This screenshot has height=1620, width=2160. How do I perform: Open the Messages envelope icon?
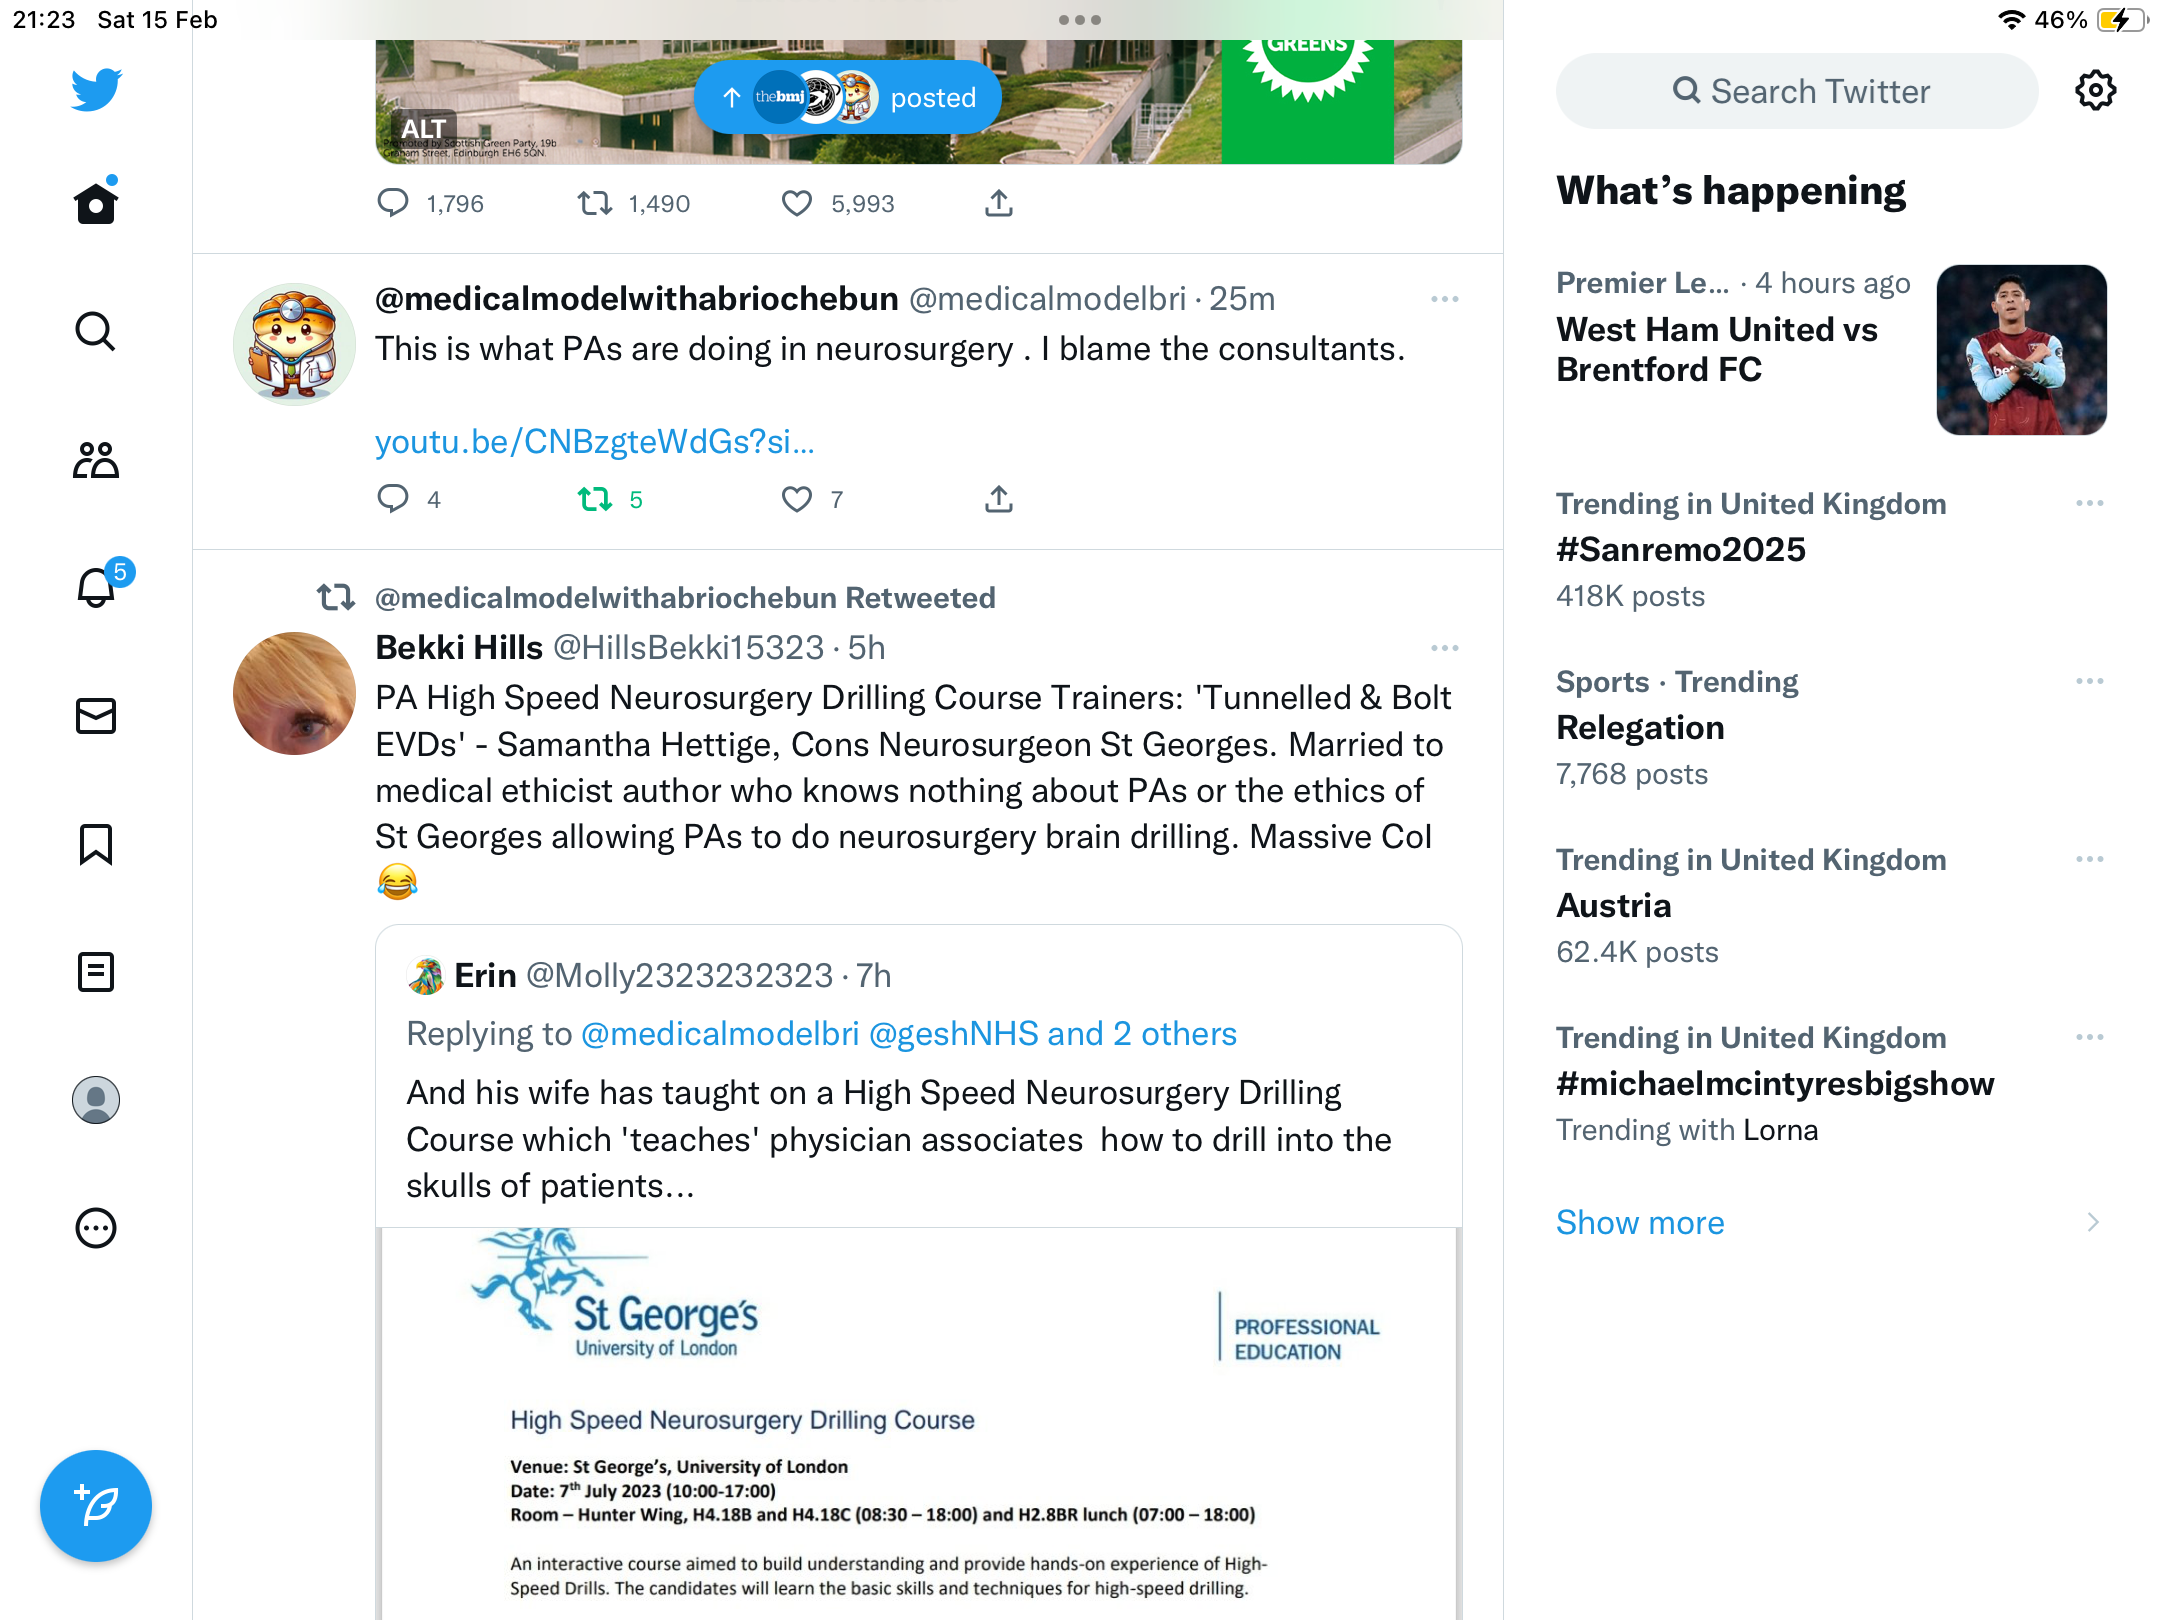tap(96, 716)
